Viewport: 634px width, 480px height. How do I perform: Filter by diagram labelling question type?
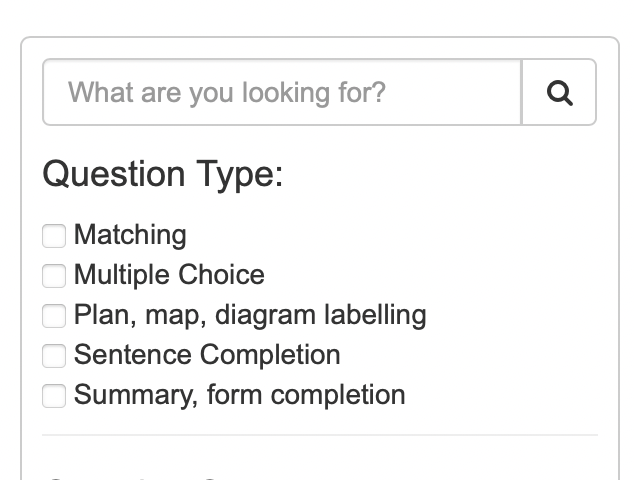54,316
